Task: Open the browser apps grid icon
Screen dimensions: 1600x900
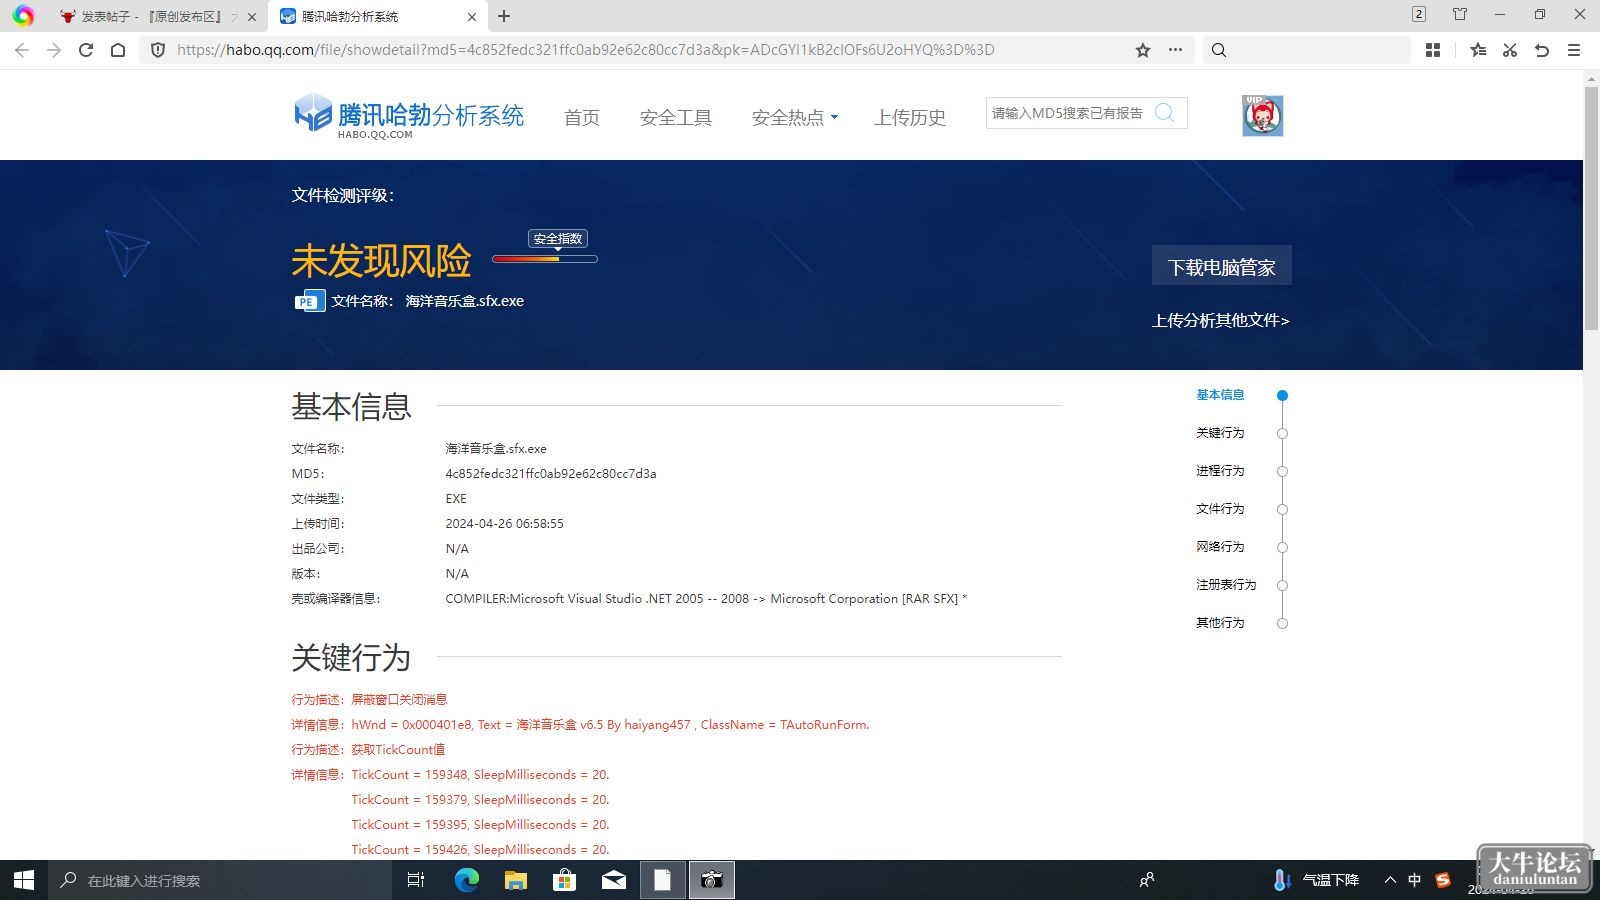Action: 1433,50
